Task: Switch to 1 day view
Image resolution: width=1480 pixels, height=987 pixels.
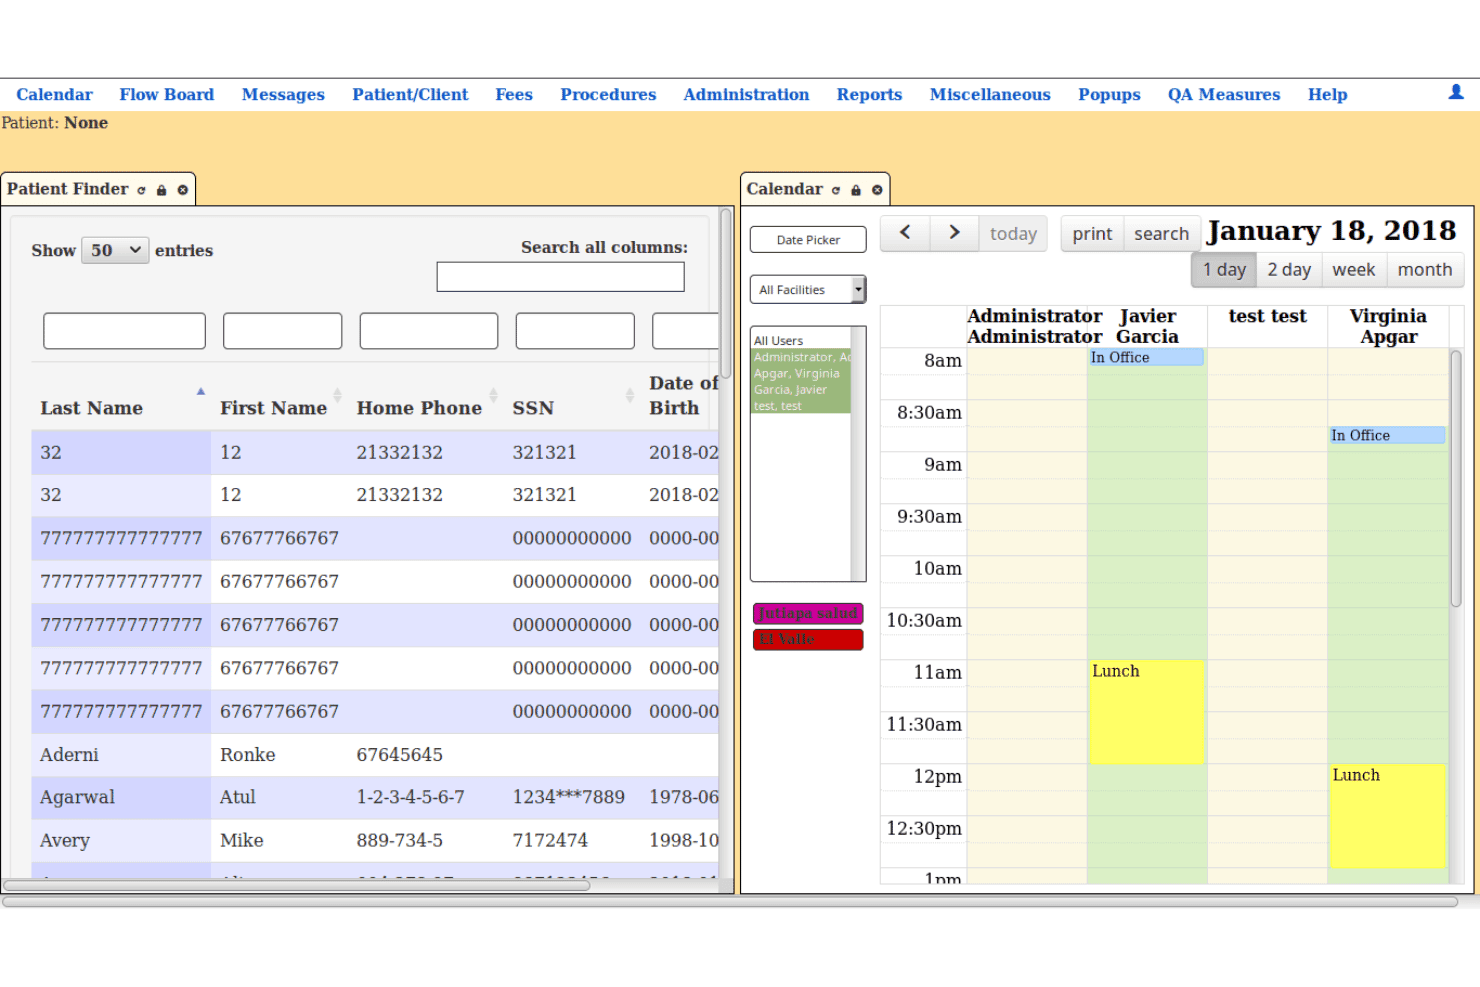Action: coord(1224,270)
